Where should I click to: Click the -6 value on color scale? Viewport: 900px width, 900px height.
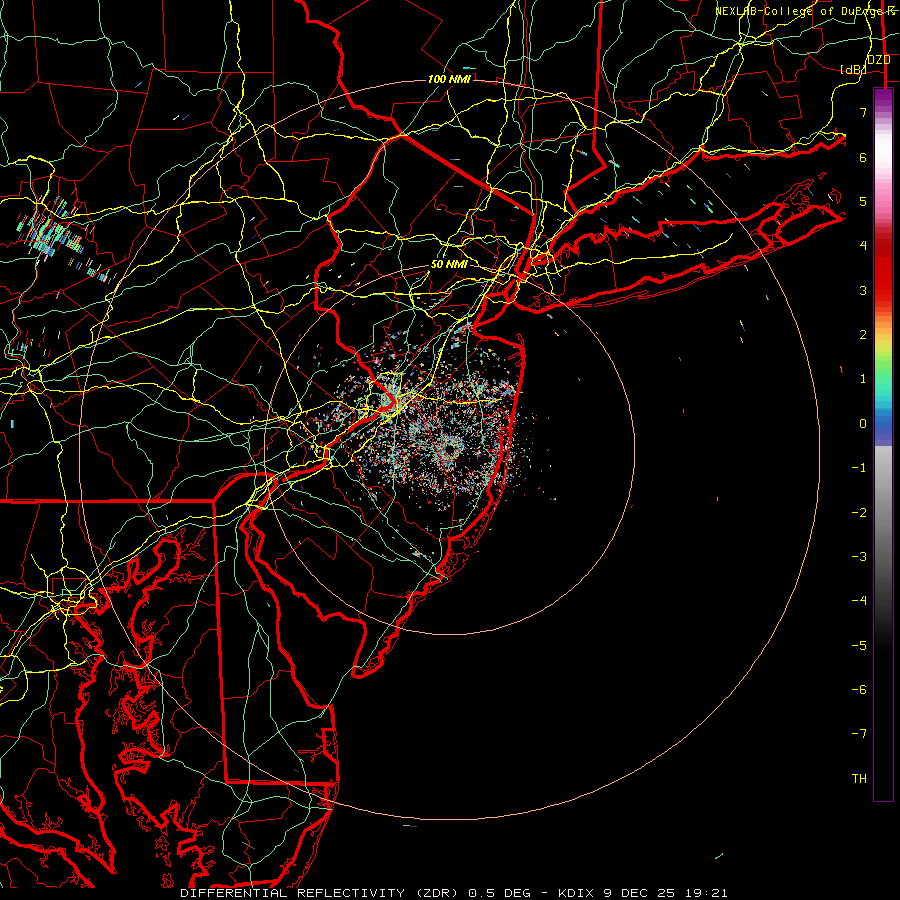point(859,690)
